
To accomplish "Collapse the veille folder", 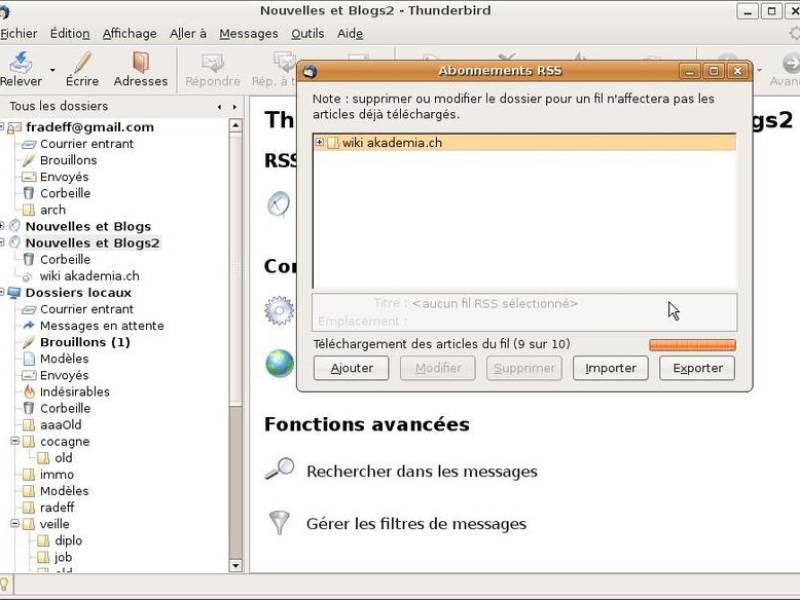I will (15, 523).
